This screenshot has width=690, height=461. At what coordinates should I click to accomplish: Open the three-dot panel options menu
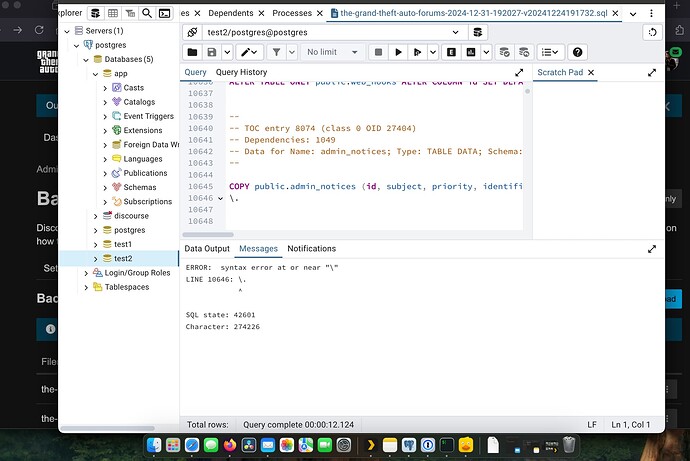point(651,14)
